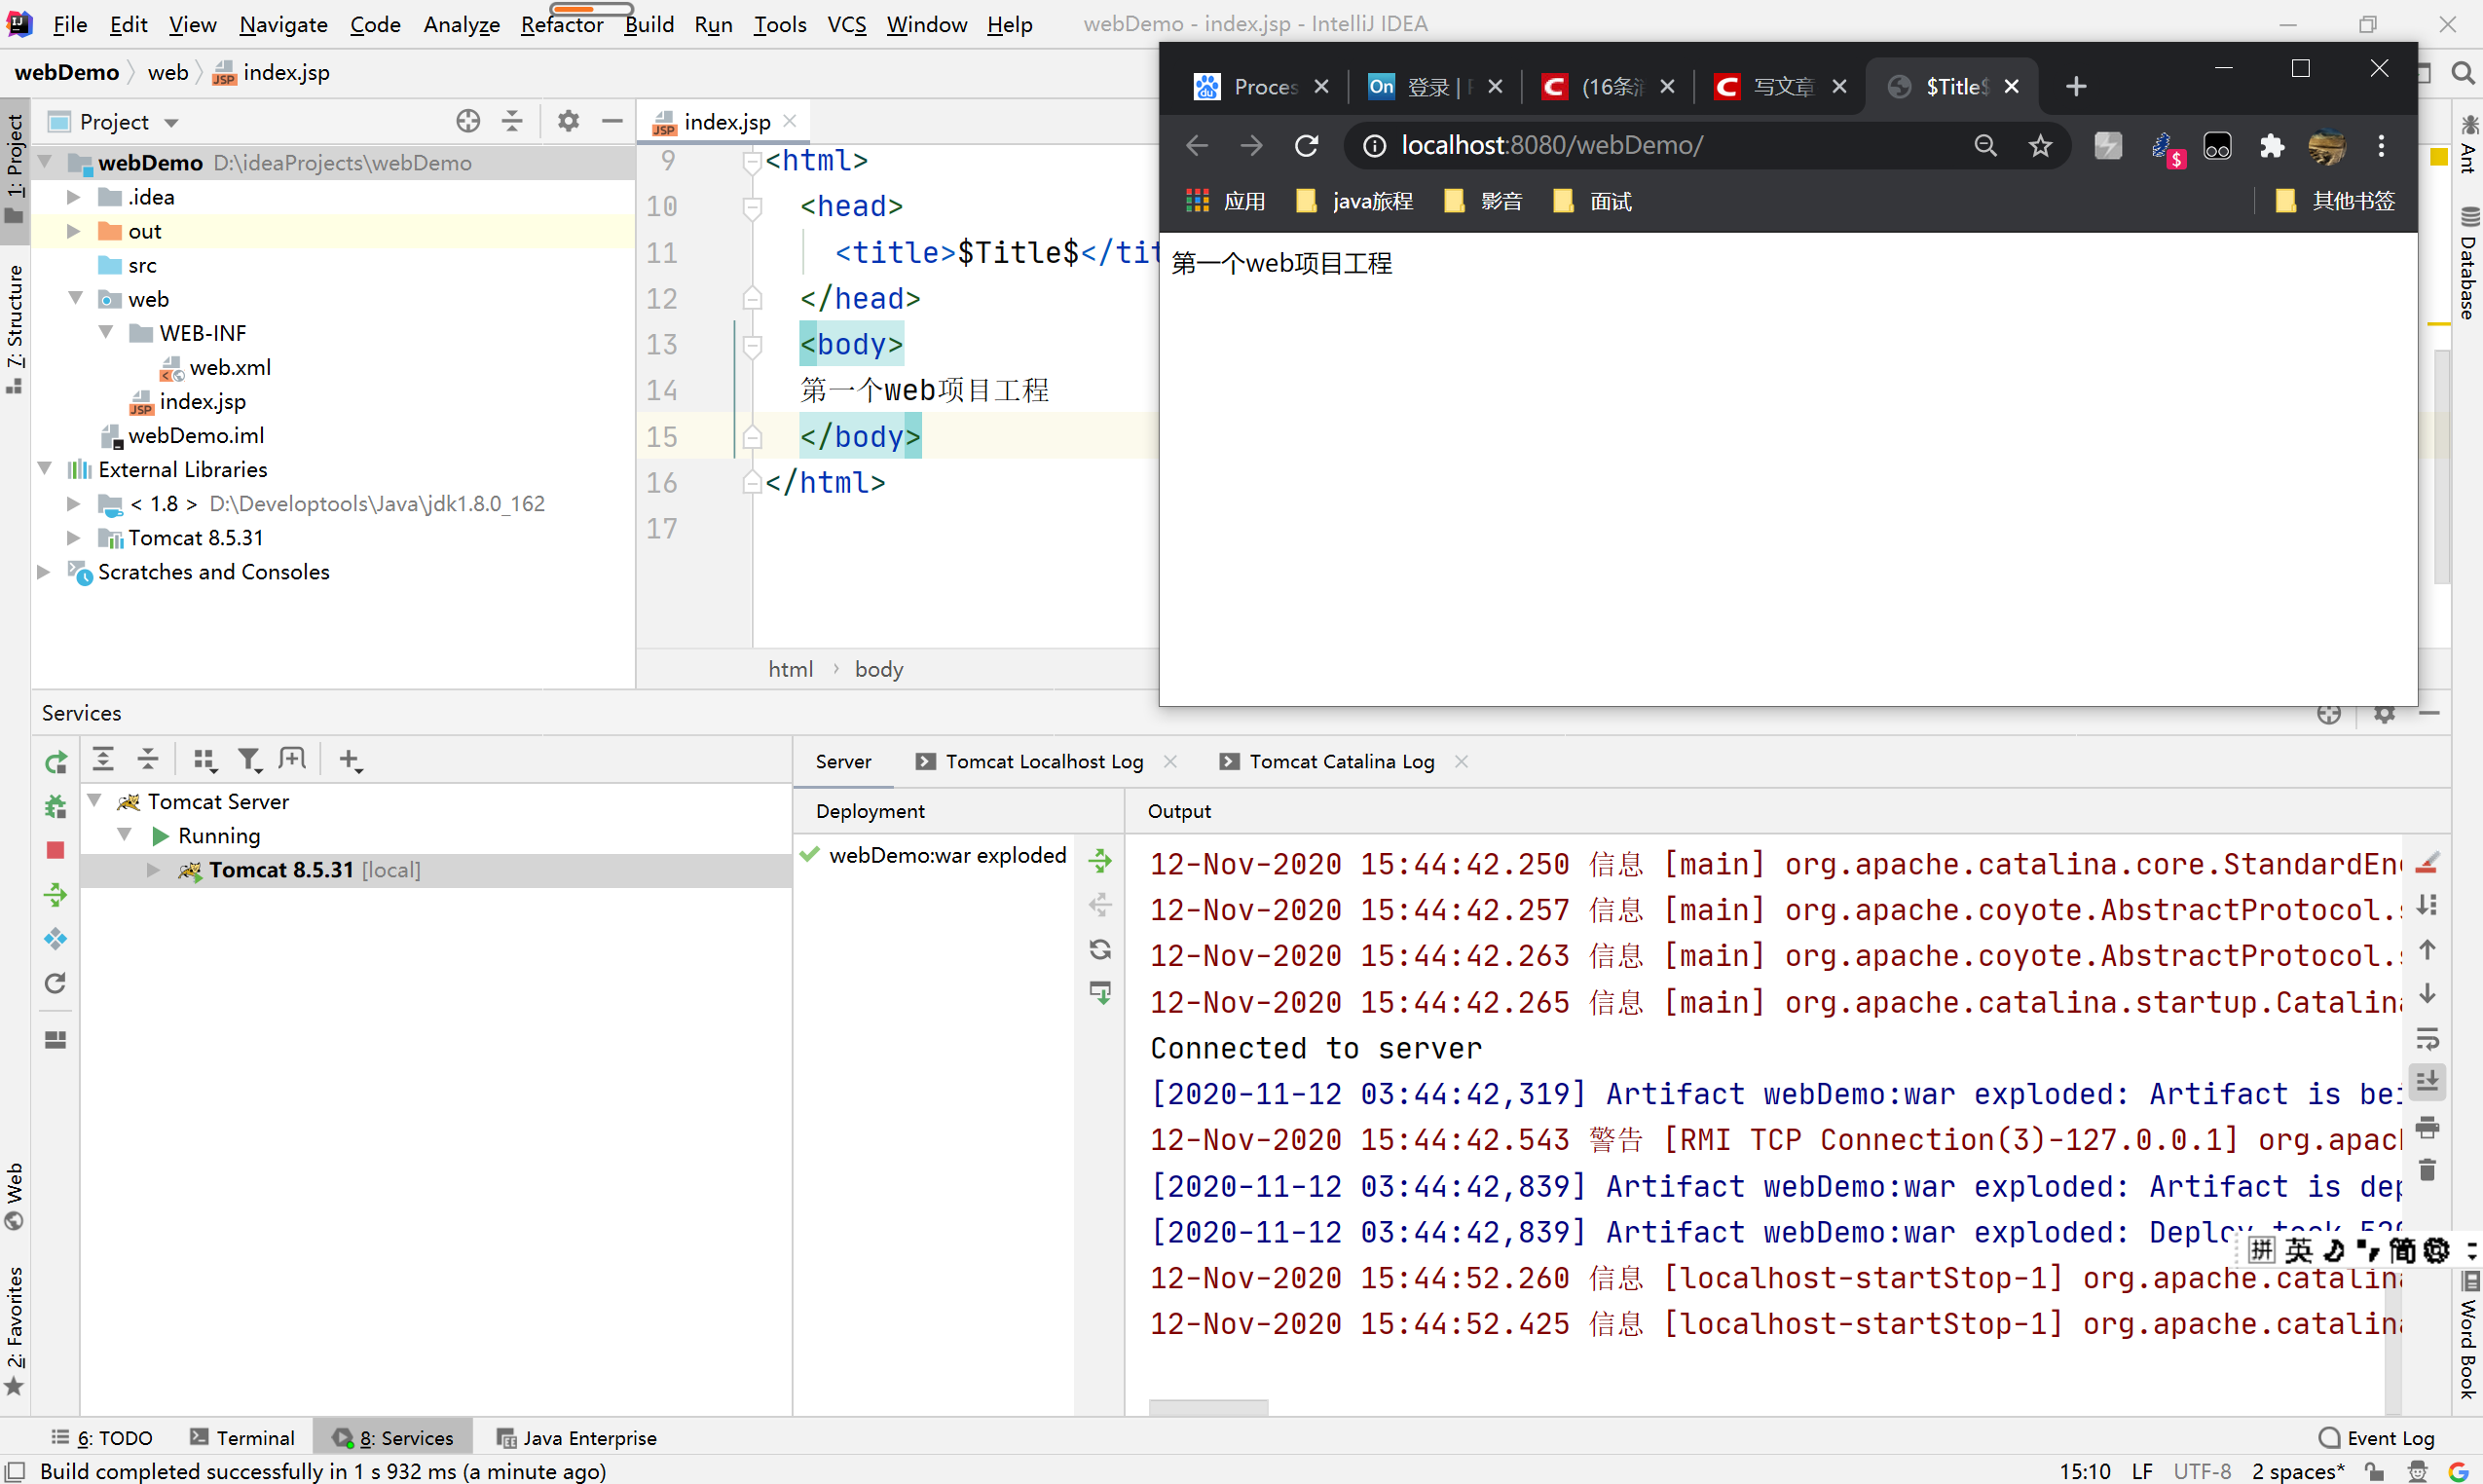The height and width of the screenshot is (1484, 2483).
Task: Click Add Service plus icon
Action: [349, 760]
